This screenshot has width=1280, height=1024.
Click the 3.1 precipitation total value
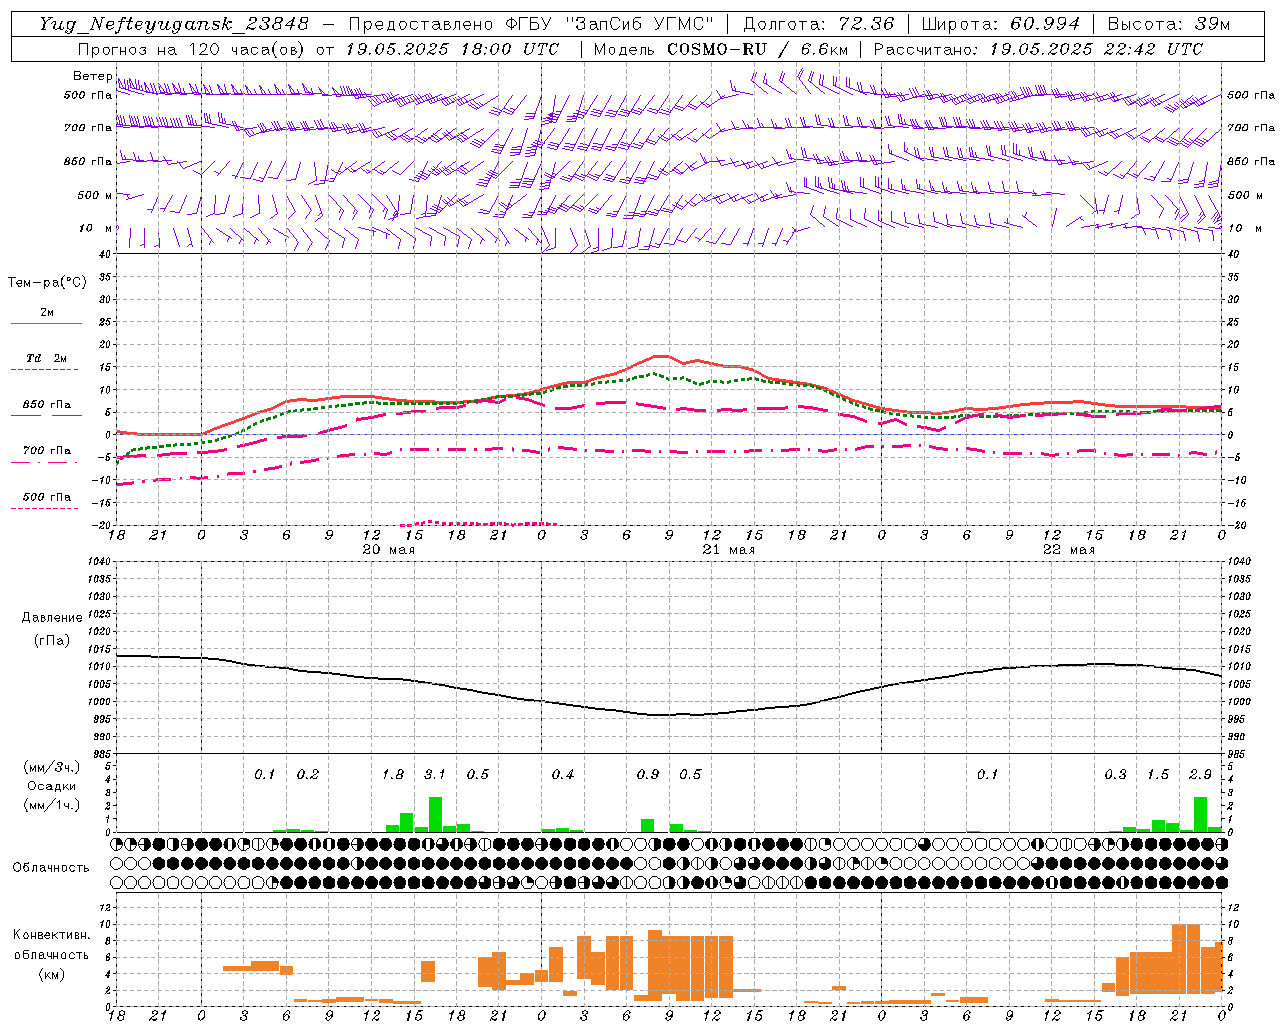[x=435, y=774]
